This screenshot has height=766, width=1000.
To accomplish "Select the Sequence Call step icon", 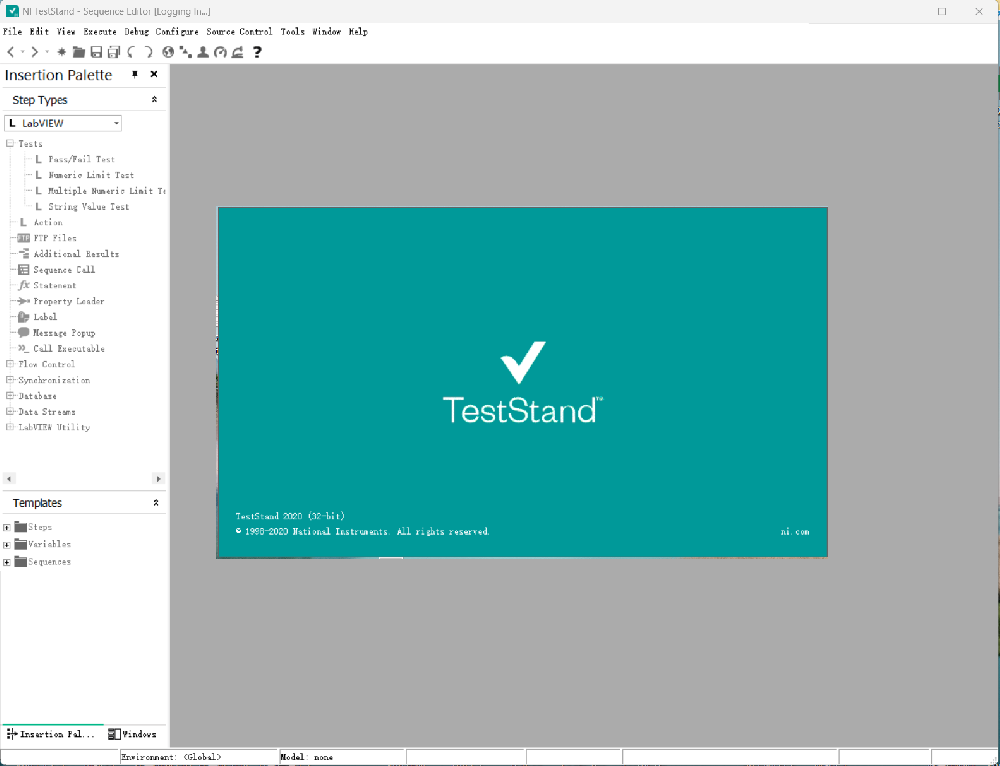I will pos(24,270).
